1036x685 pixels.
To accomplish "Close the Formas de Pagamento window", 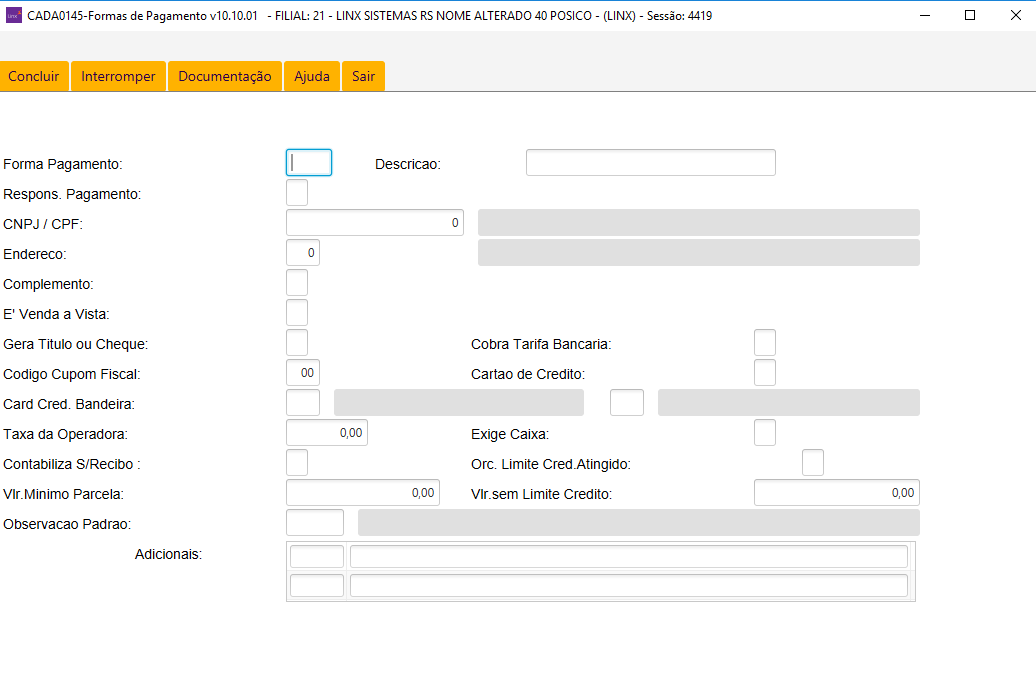I will 1016,15.
